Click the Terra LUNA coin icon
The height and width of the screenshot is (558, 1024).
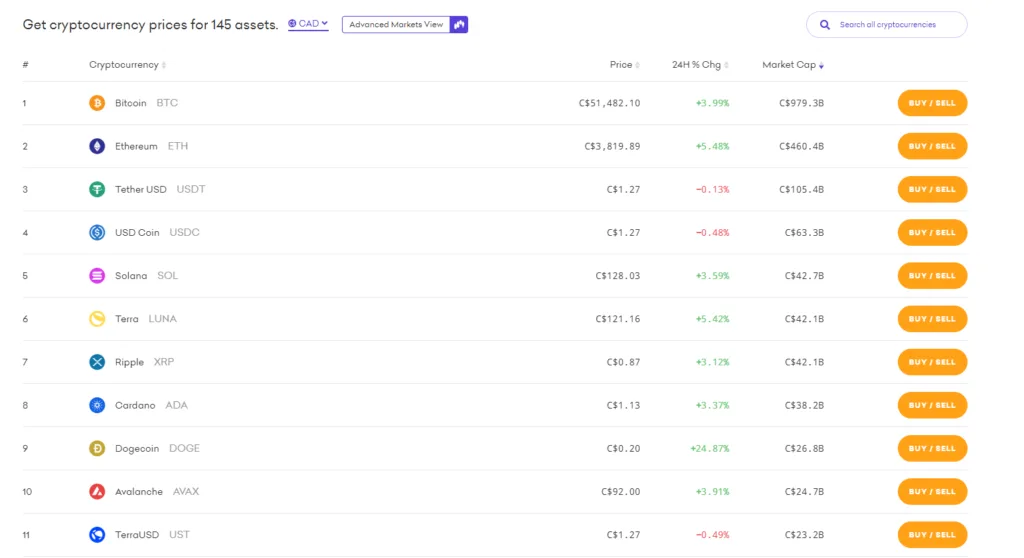click(x=97, y=319)
